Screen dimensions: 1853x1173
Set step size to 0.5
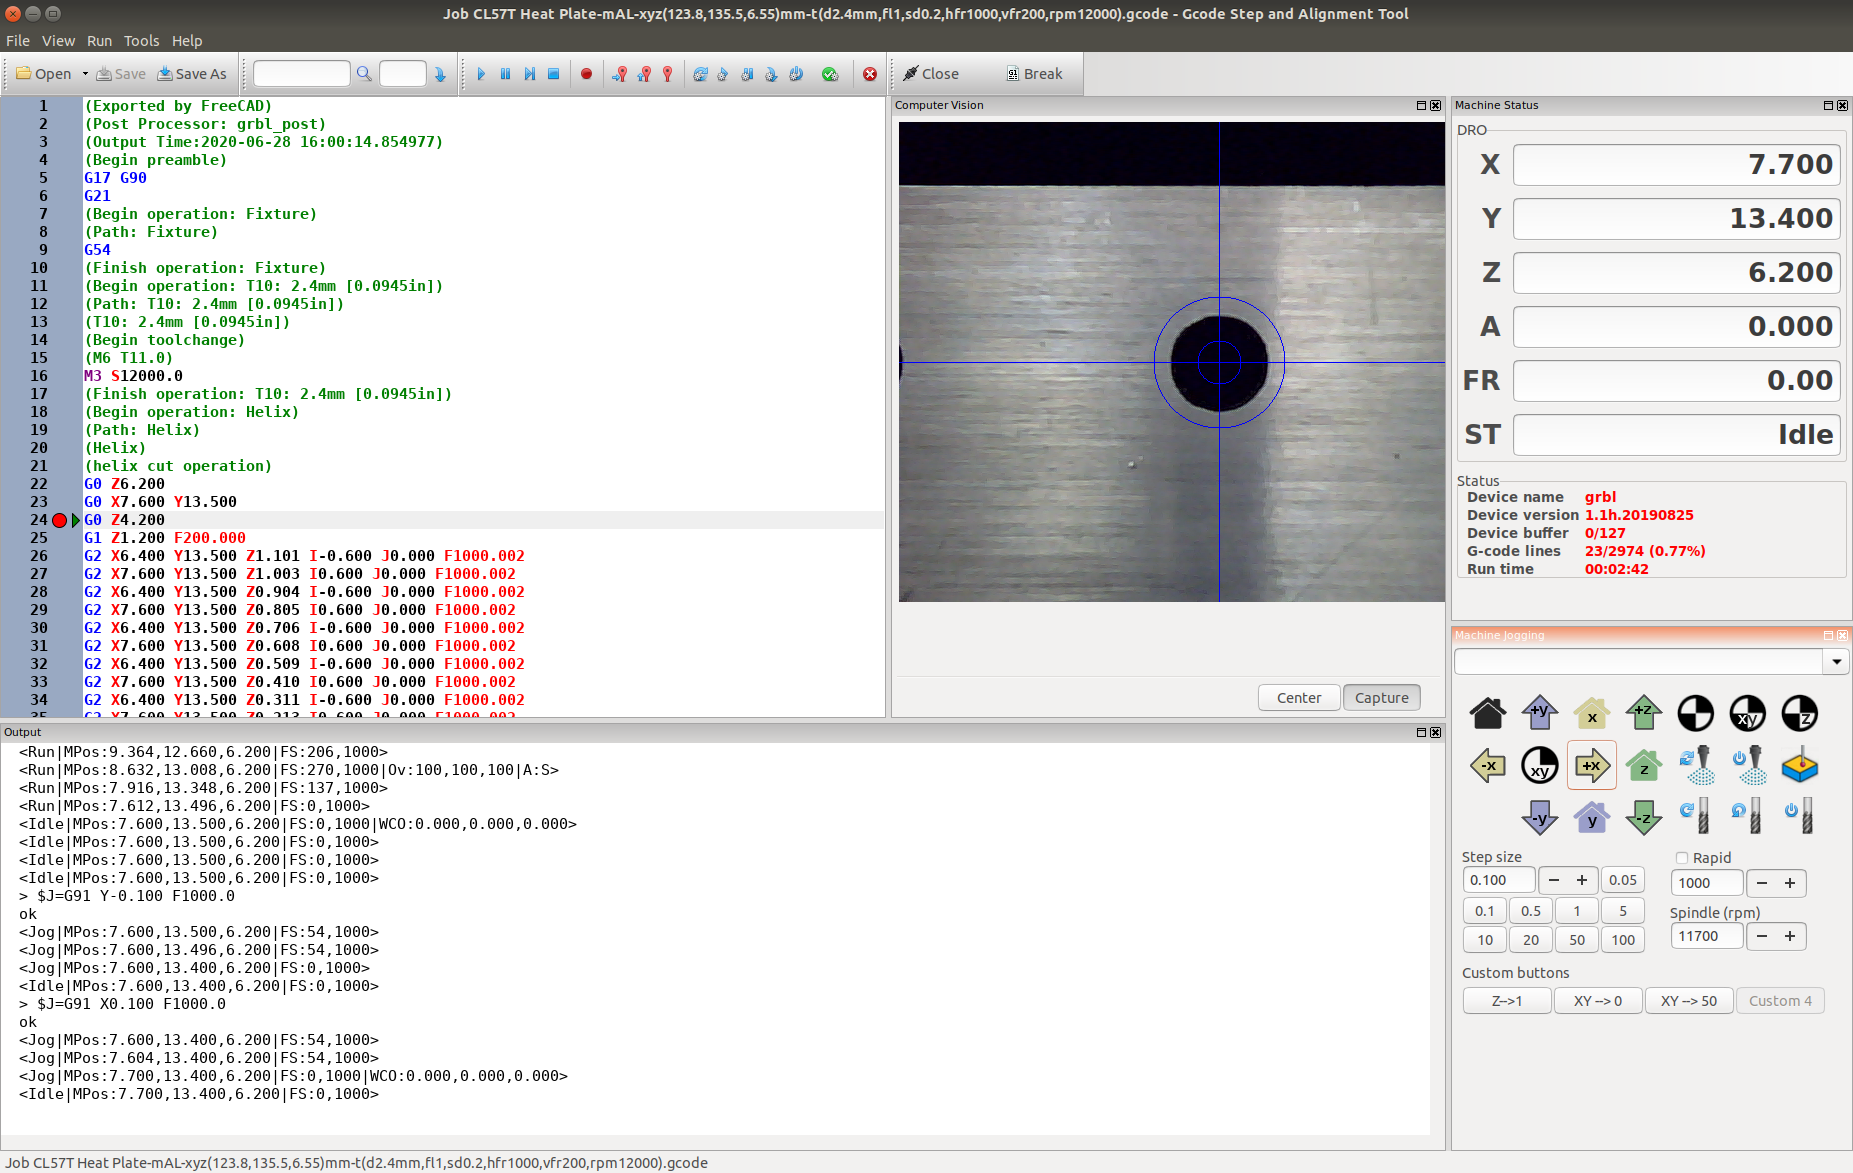click(x=1531, y=911)
